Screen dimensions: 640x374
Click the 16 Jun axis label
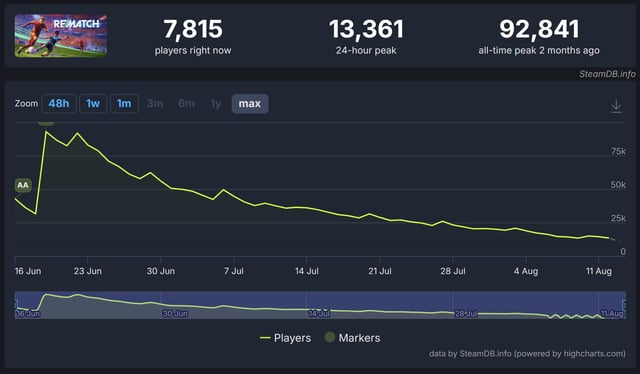(x=28, y=271)
